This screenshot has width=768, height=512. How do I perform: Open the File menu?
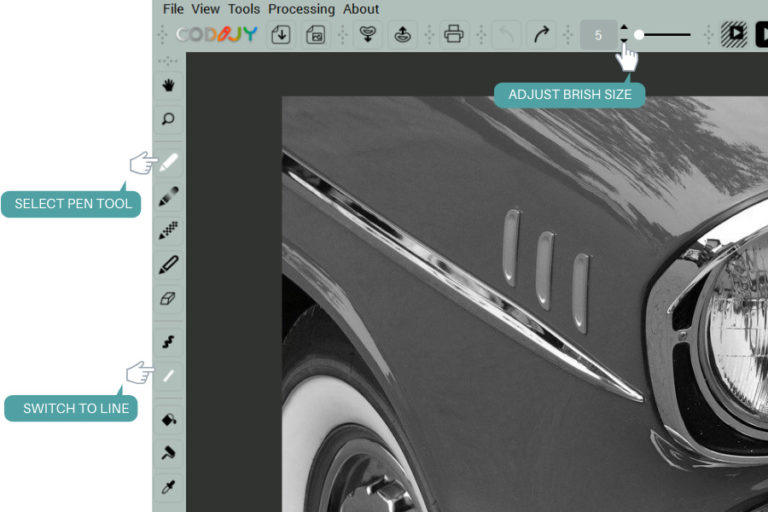click(173, 9)
